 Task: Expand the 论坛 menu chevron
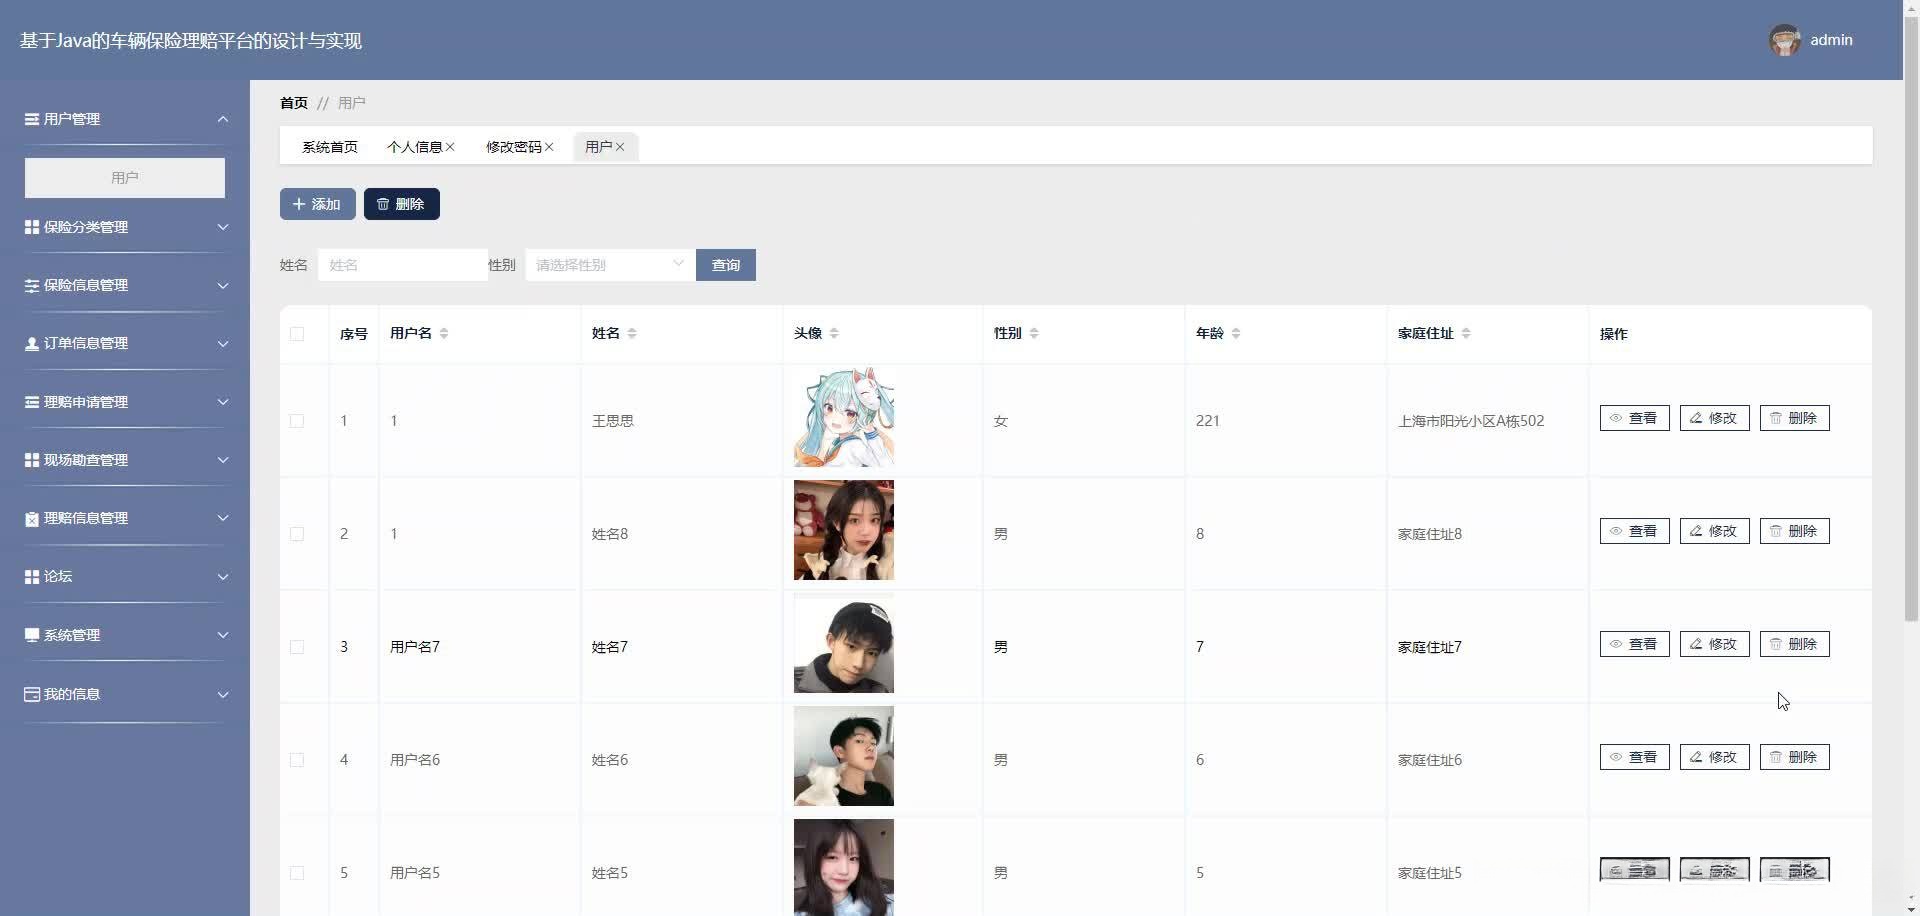[223, 576]
